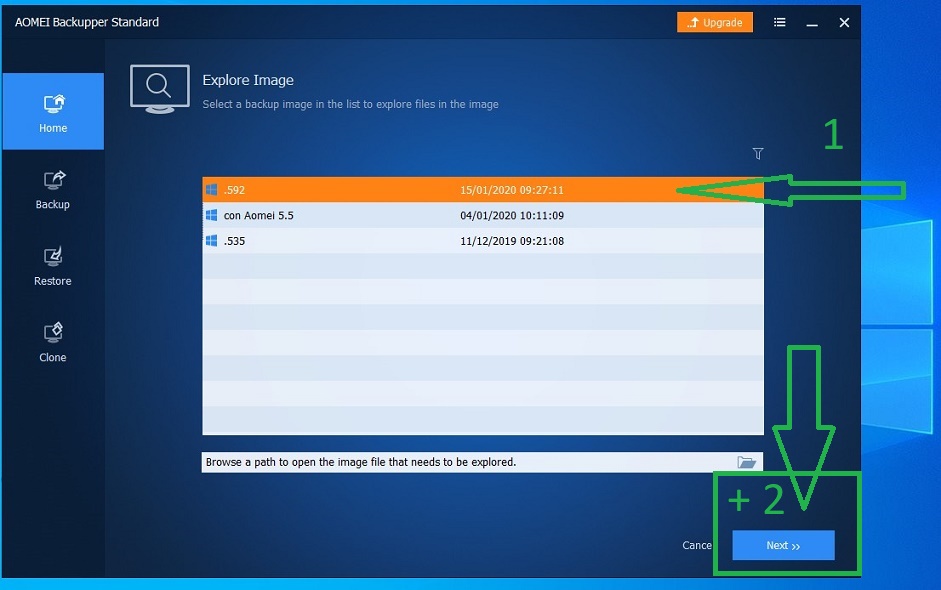Select the .535 backup row

click(483, 241)
